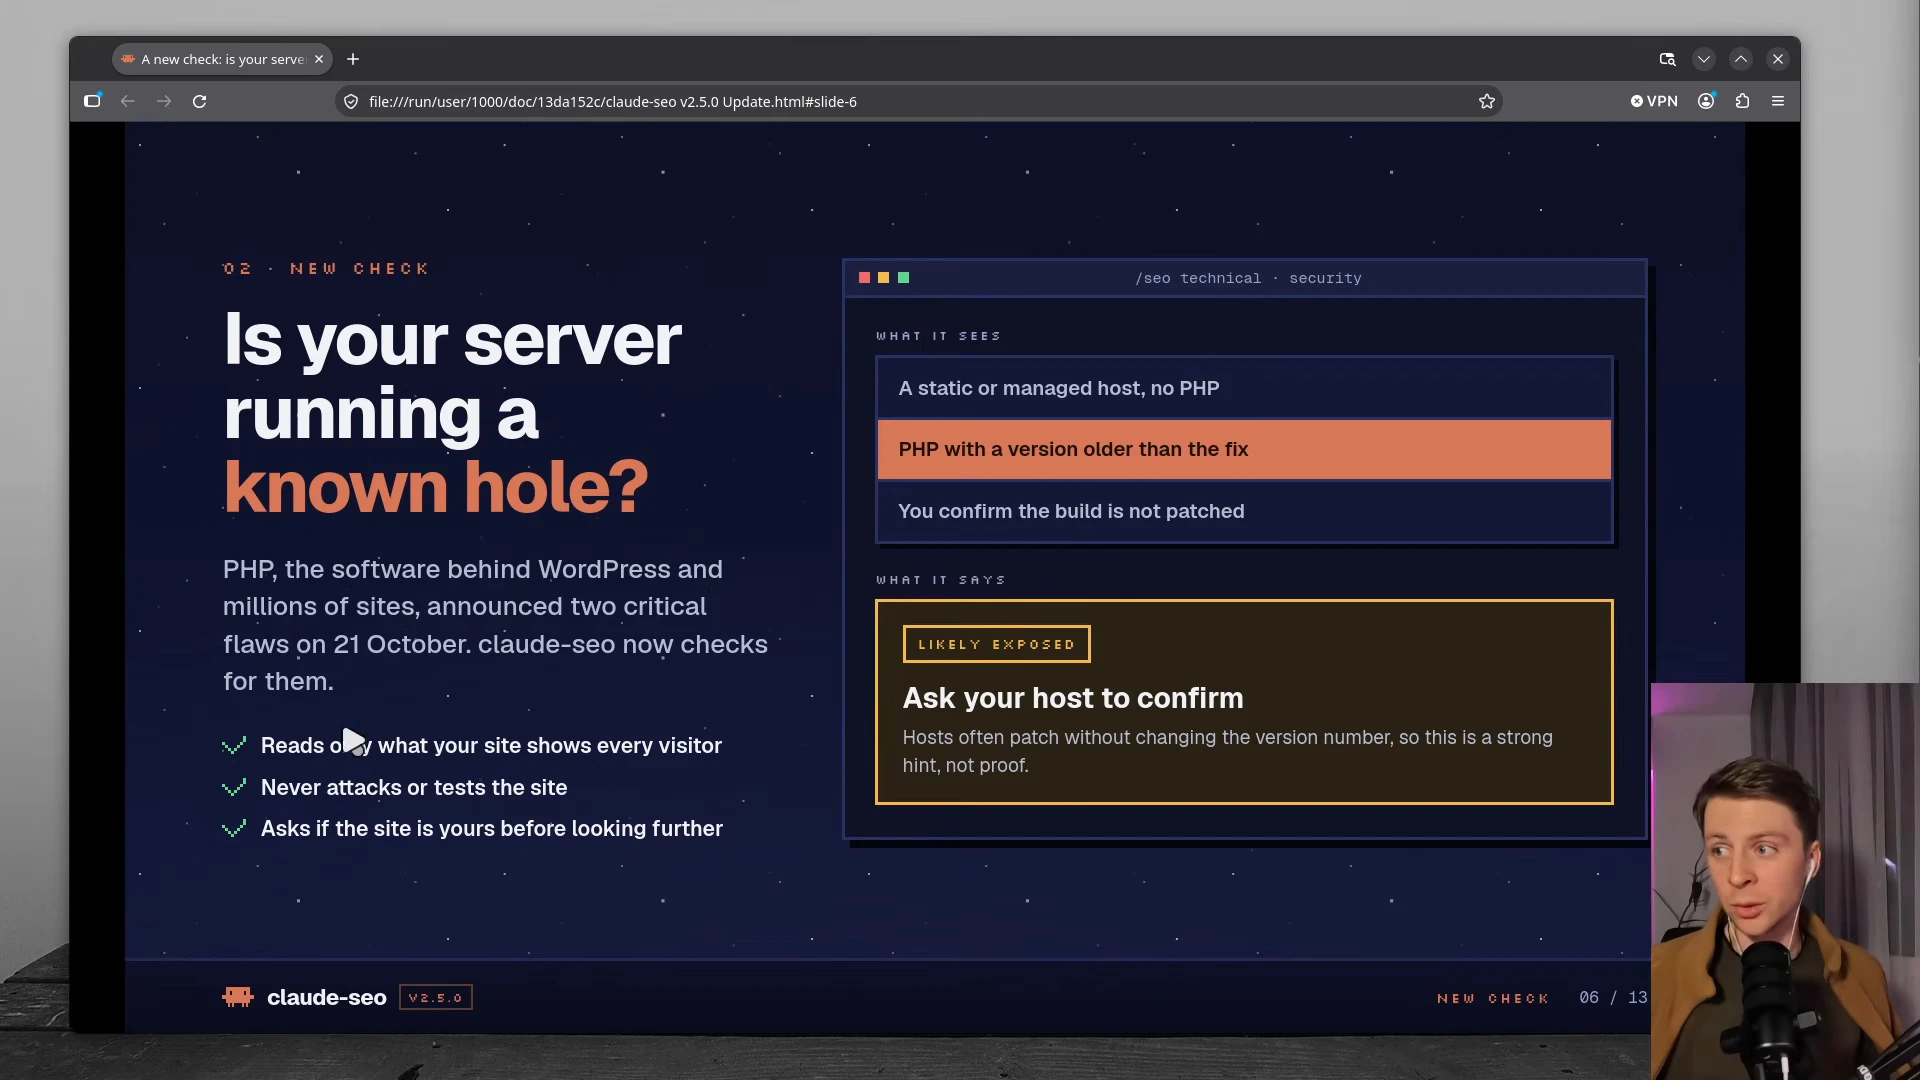Click the checkmark beside 'Never attacks or tests the site'

[234, 788]
